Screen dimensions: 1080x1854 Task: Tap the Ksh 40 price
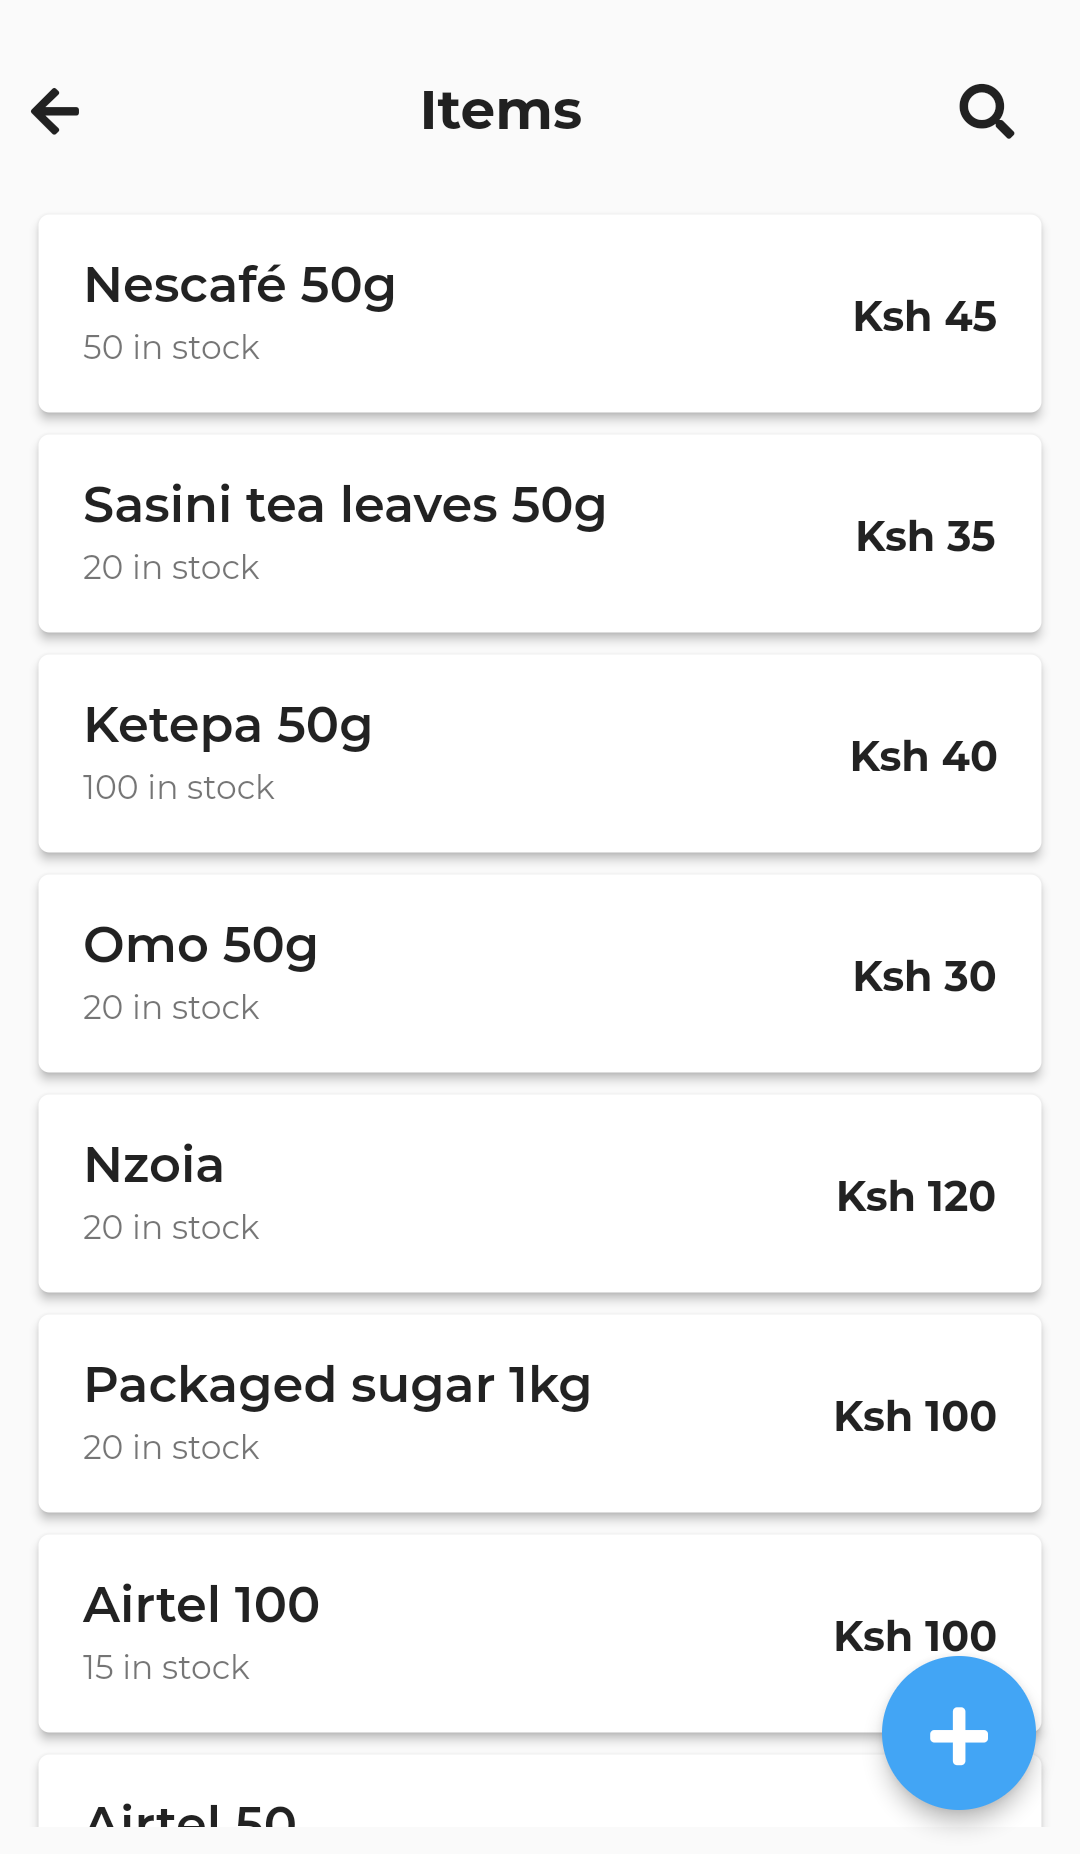pos(923,756)
